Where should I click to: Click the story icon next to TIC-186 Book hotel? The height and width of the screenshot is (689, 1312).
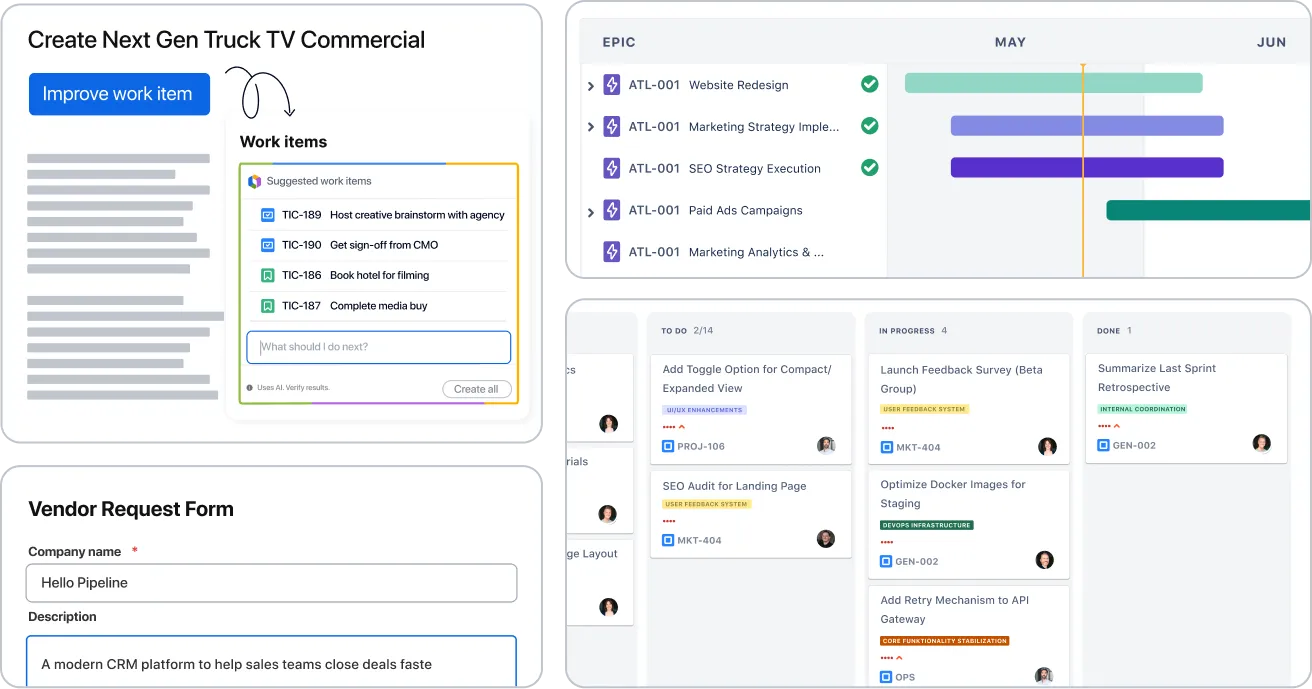click(266, 275)
